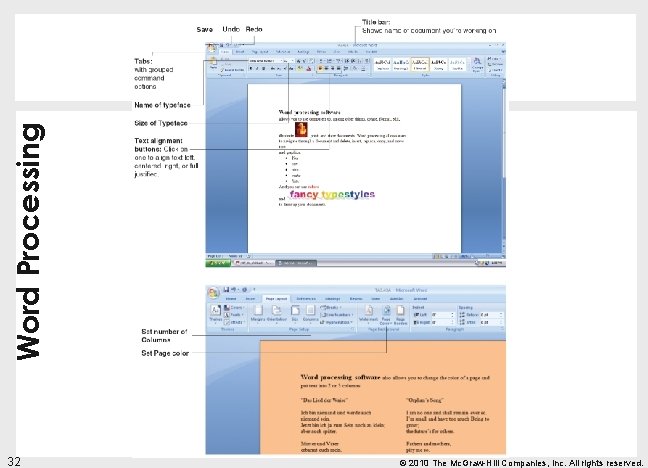Image resolution: width=648 pixels, height=468 pixels.
Task: Click Spacing After field in lower ribbon
Action: 492,322
